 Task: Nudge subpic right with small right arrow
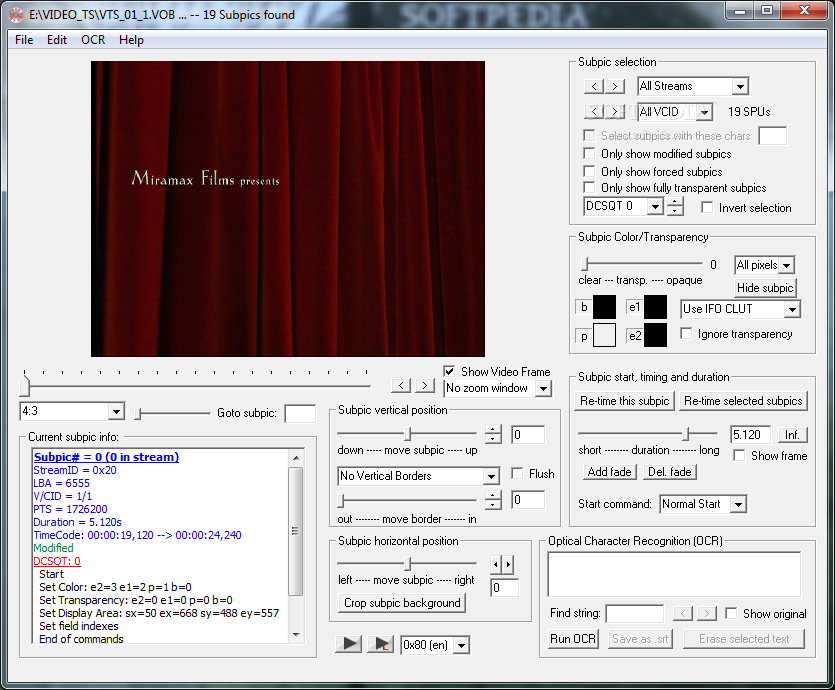(508, 564)
